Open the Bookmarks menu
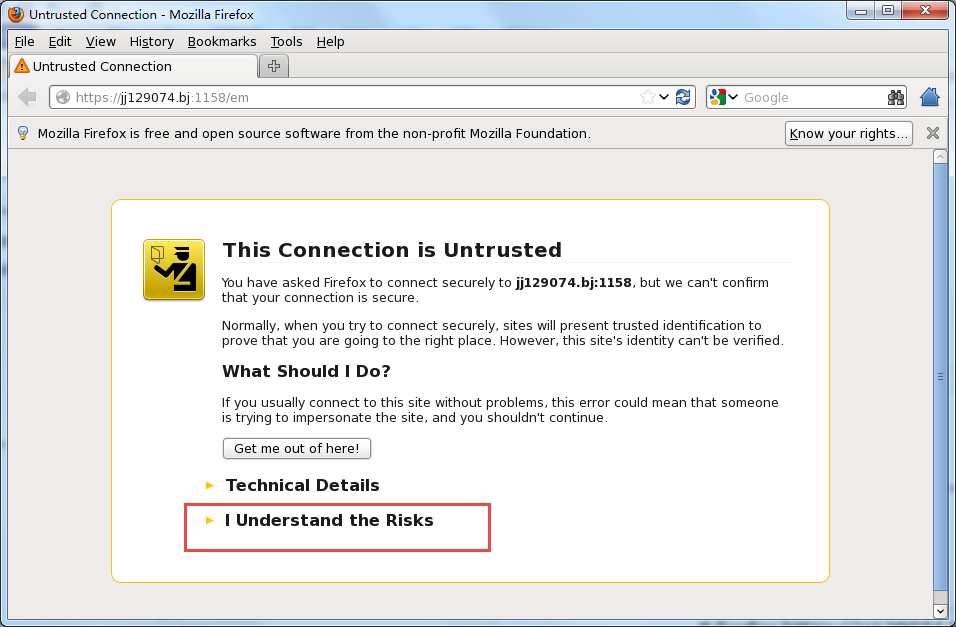The width and height of the screenshot is (956, 627). pyautogui.click(x=222, y=42)
